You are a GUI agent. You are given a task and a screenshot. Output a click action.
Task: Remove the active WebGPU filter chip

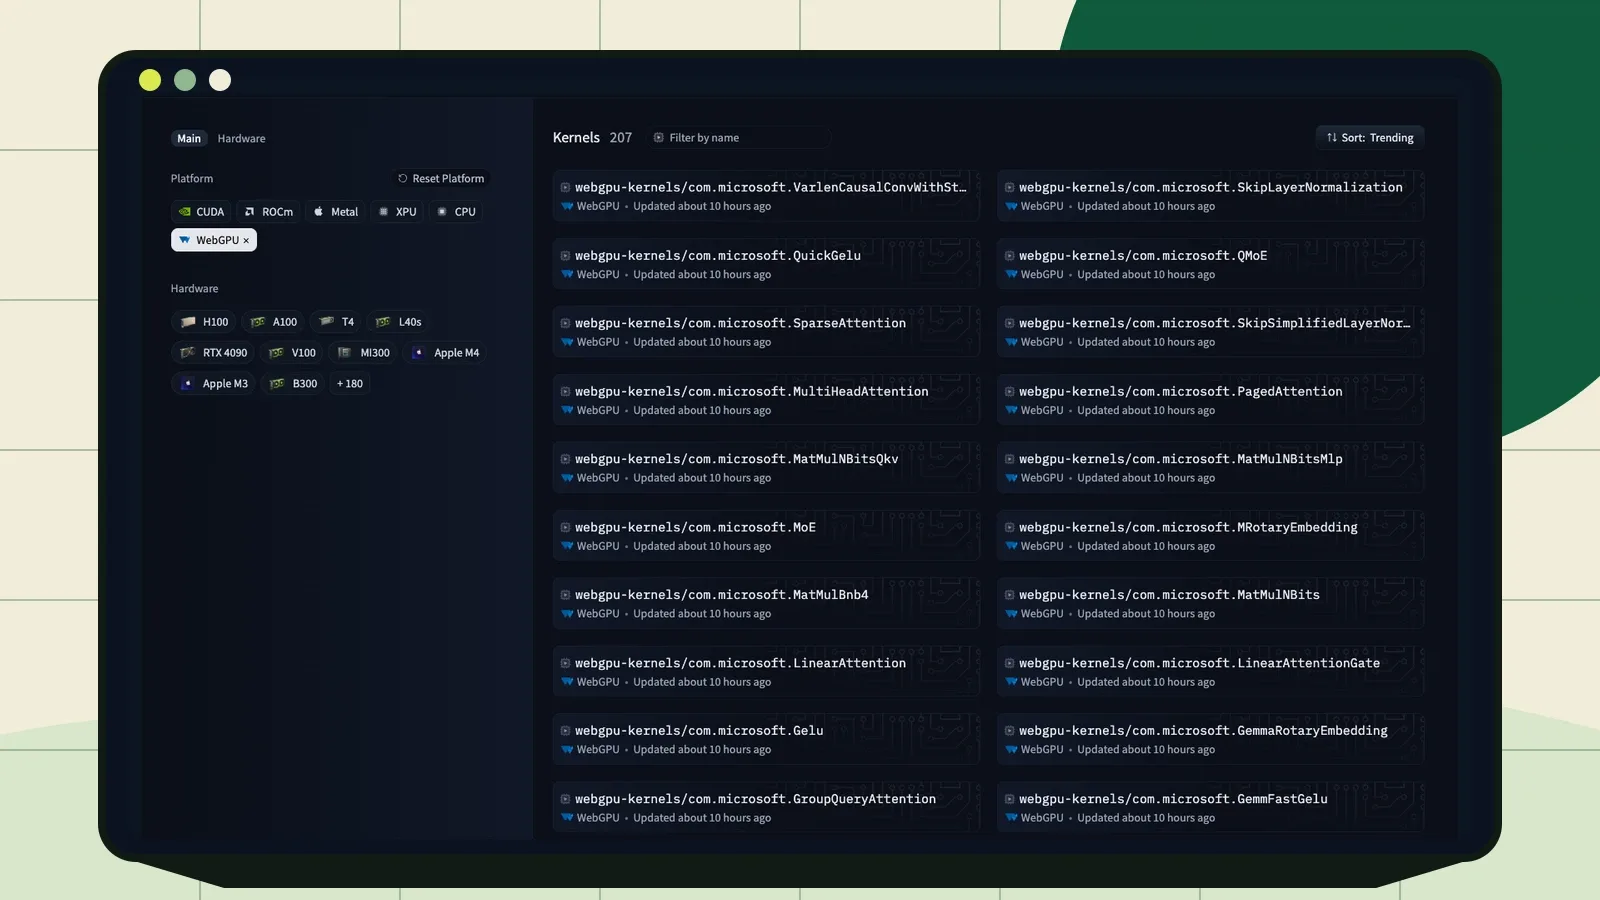click(x=246, y=241)
